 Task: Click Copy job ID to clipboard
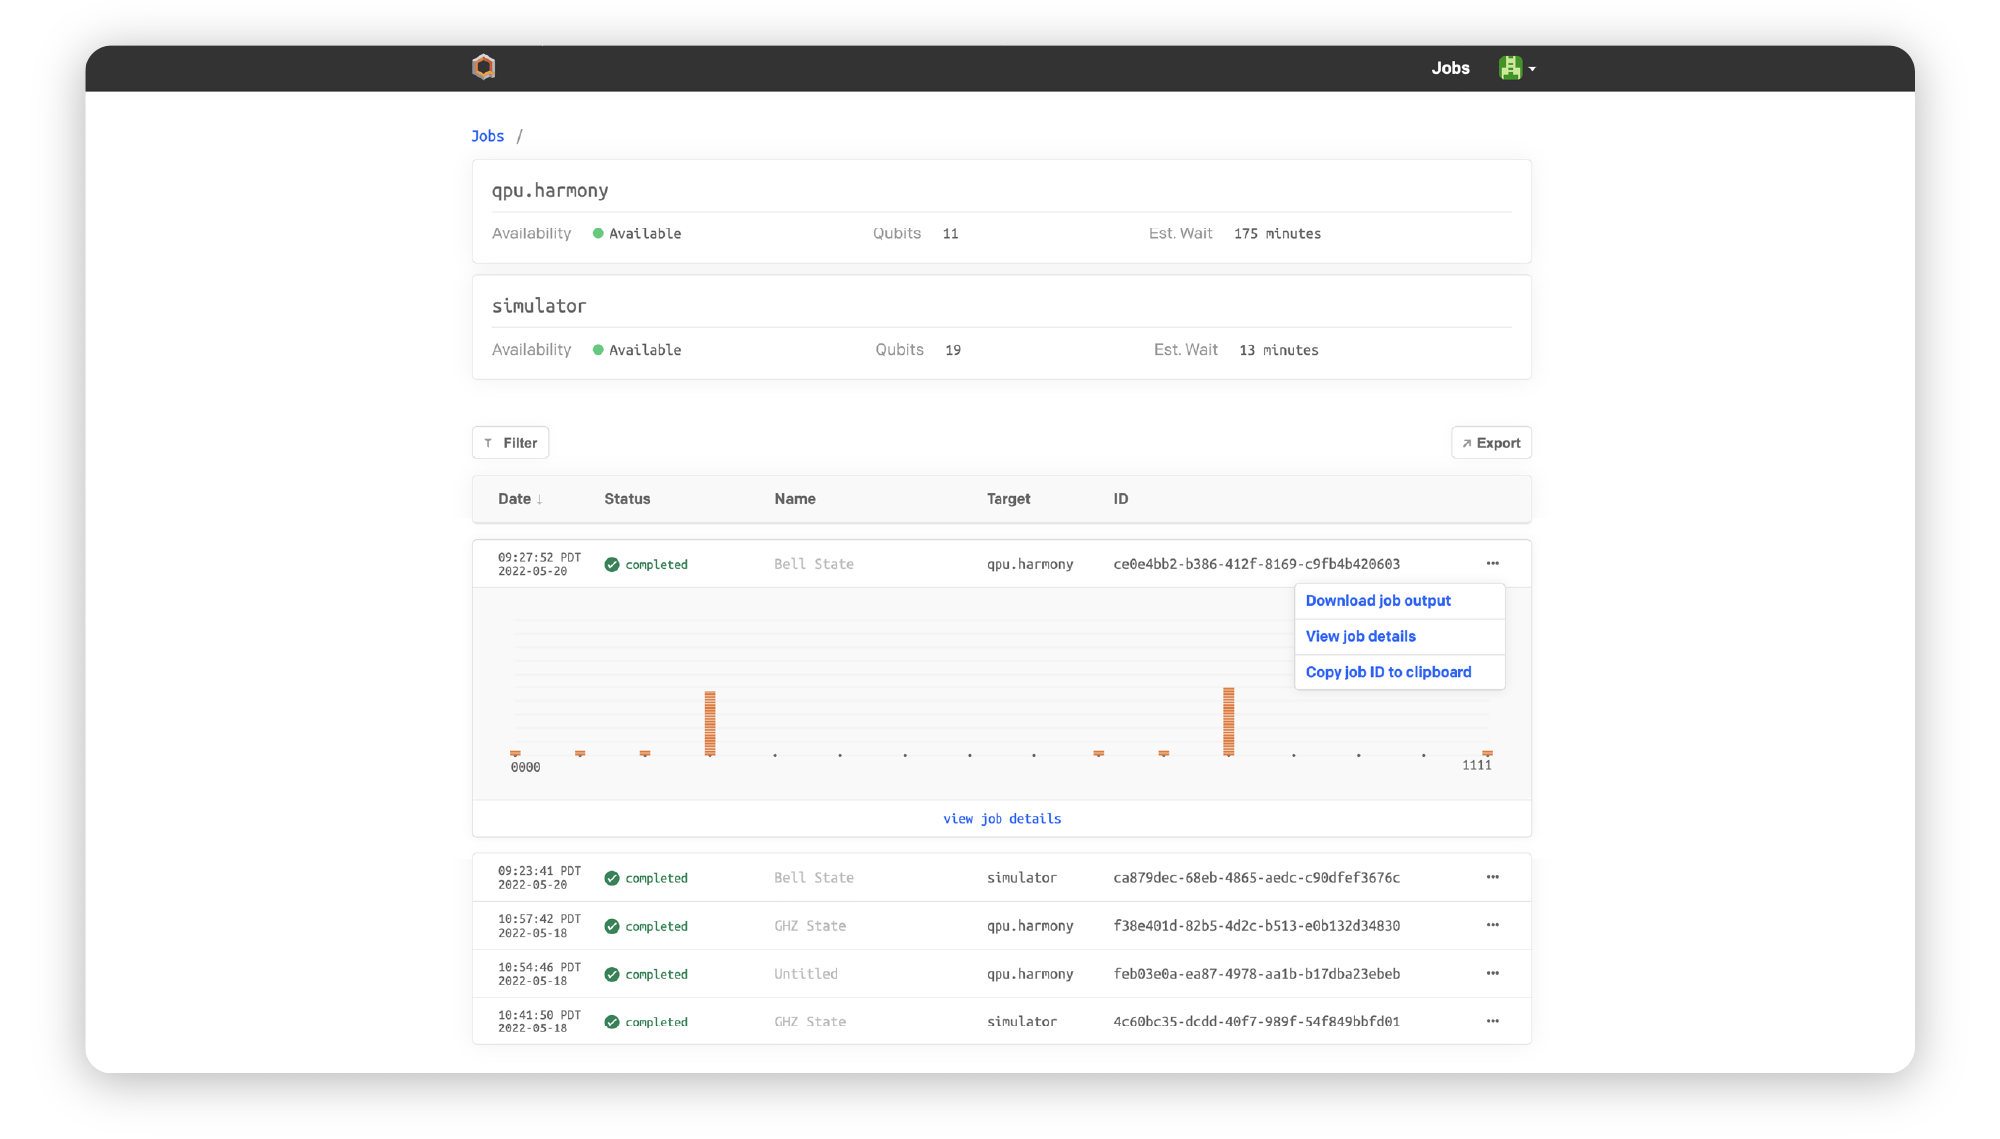coord(1389,672)
